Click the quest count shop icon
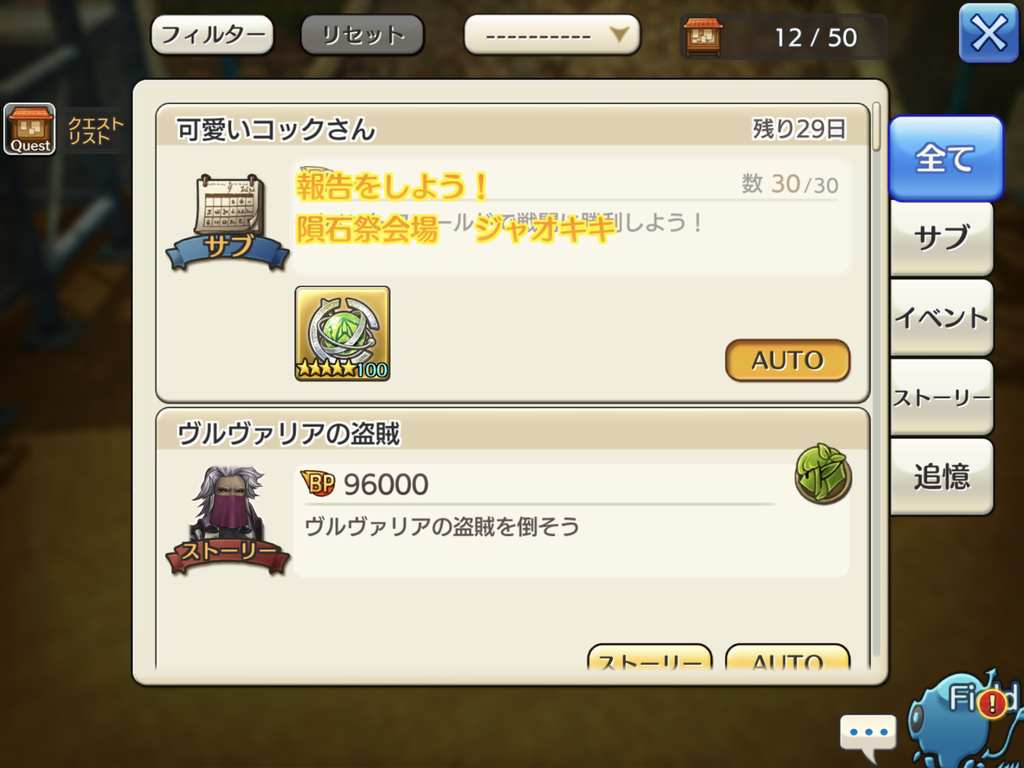1024x768 pixels. [x=703, y=37]
